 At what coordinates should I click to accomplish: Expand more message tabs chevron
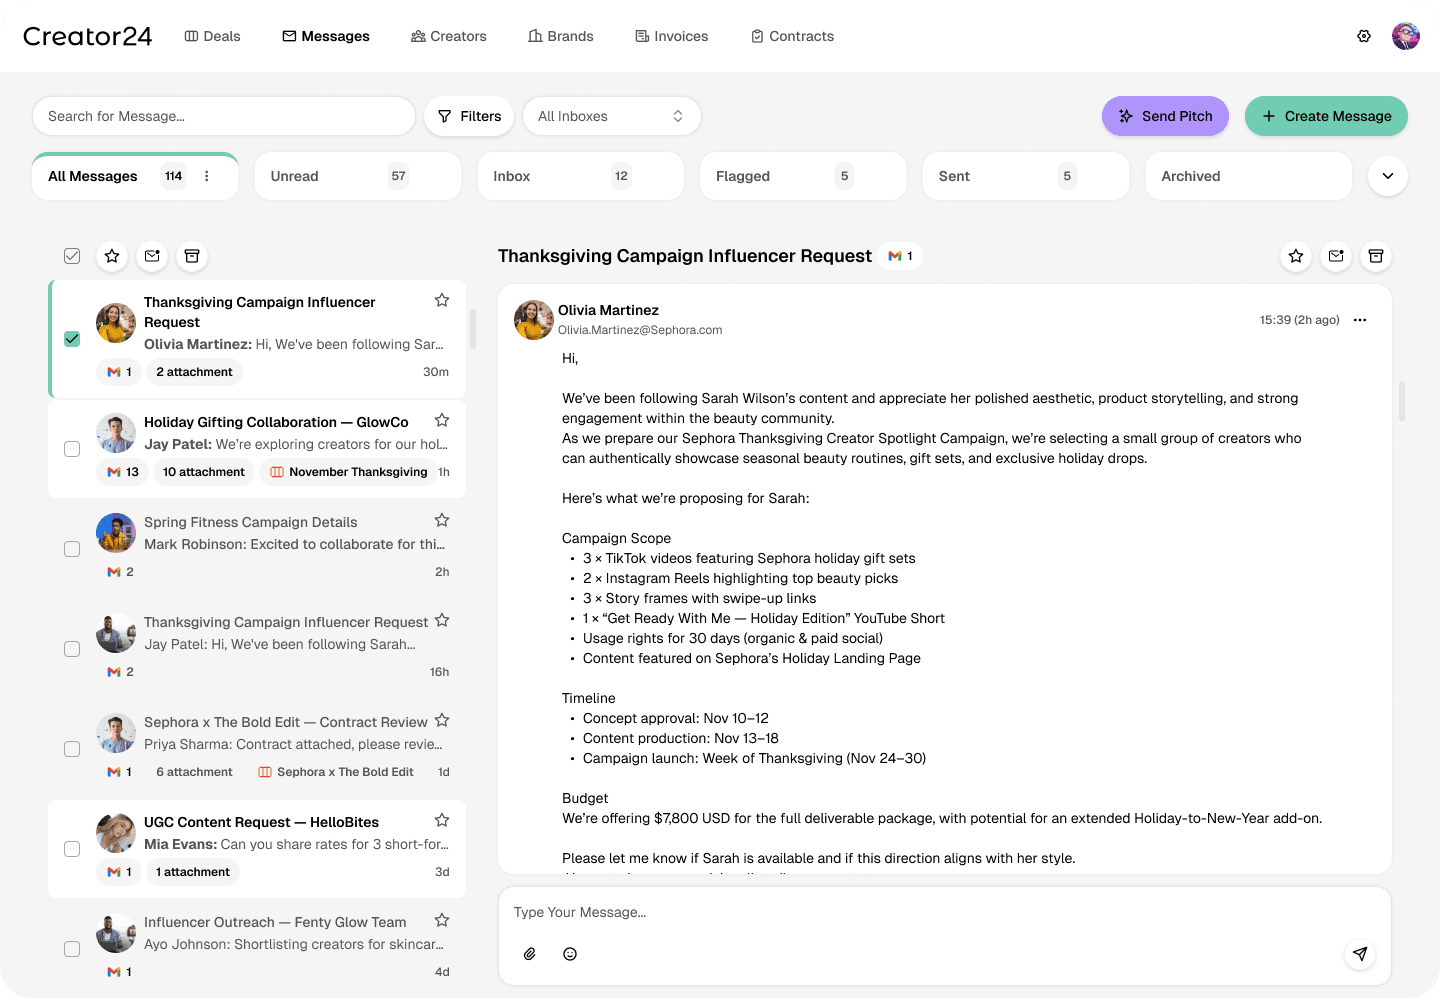click(1388, 176)
